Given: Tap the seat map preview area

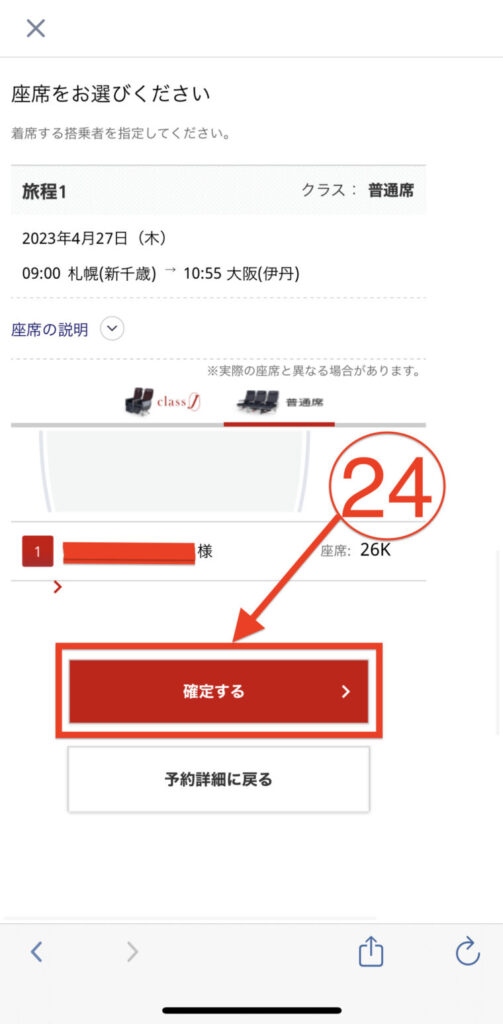Looking at the screenshot, I should click(174, 470).
